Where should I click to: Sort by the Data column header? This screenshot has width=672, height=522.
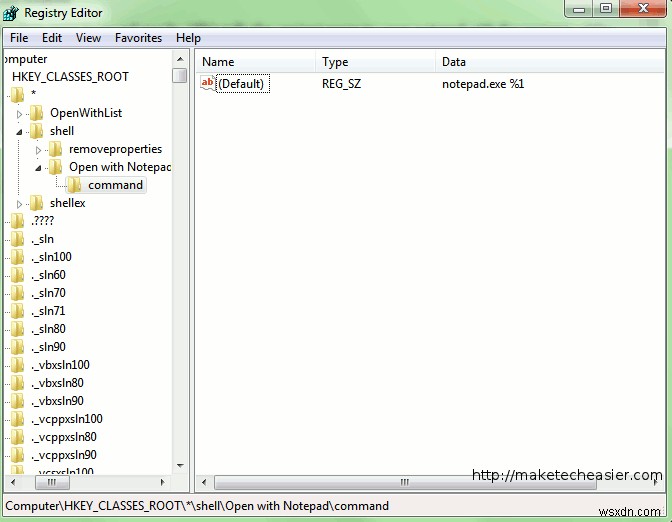tap(550, 62)
